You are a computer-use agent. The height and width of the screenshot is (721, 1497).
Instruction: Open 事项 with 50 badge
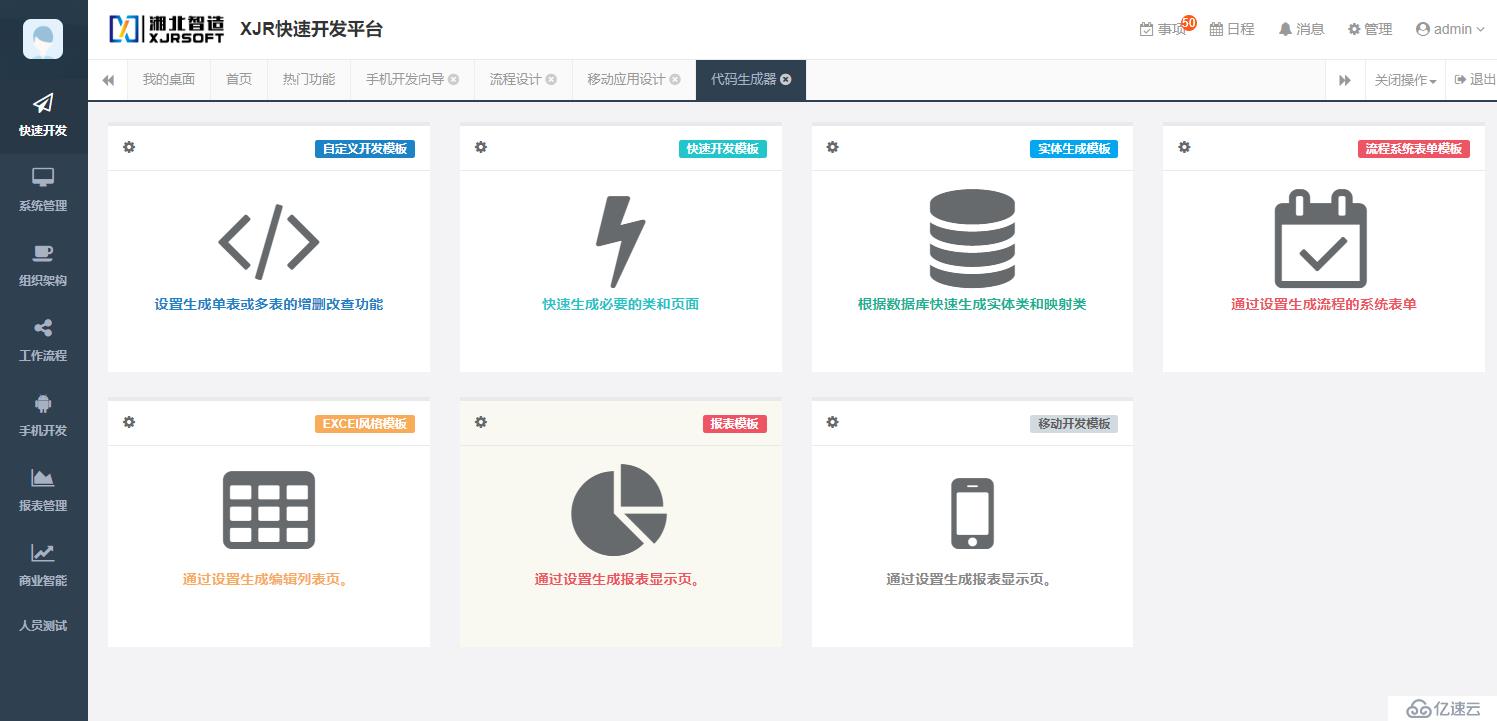[1166, 29]
